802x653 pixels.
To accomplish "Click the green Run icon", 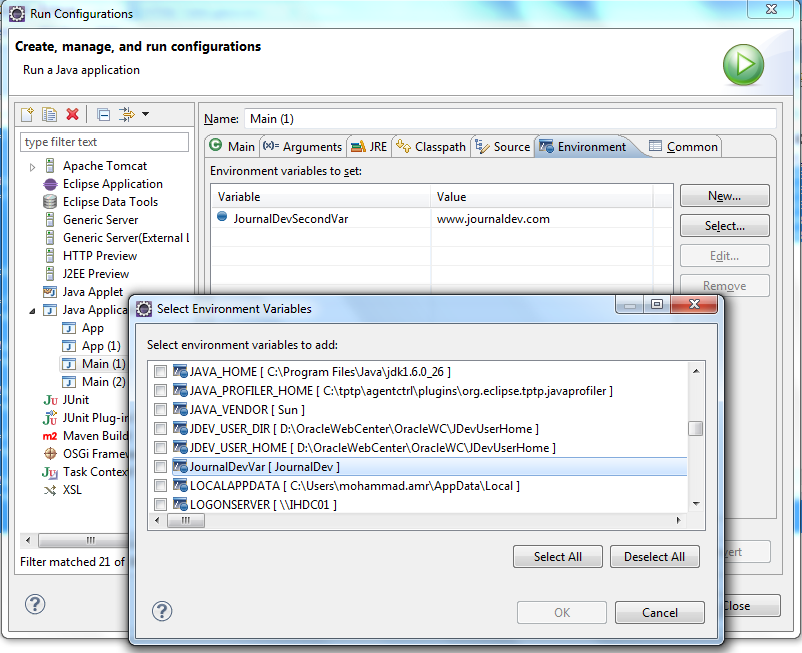I will pos(743,64).
